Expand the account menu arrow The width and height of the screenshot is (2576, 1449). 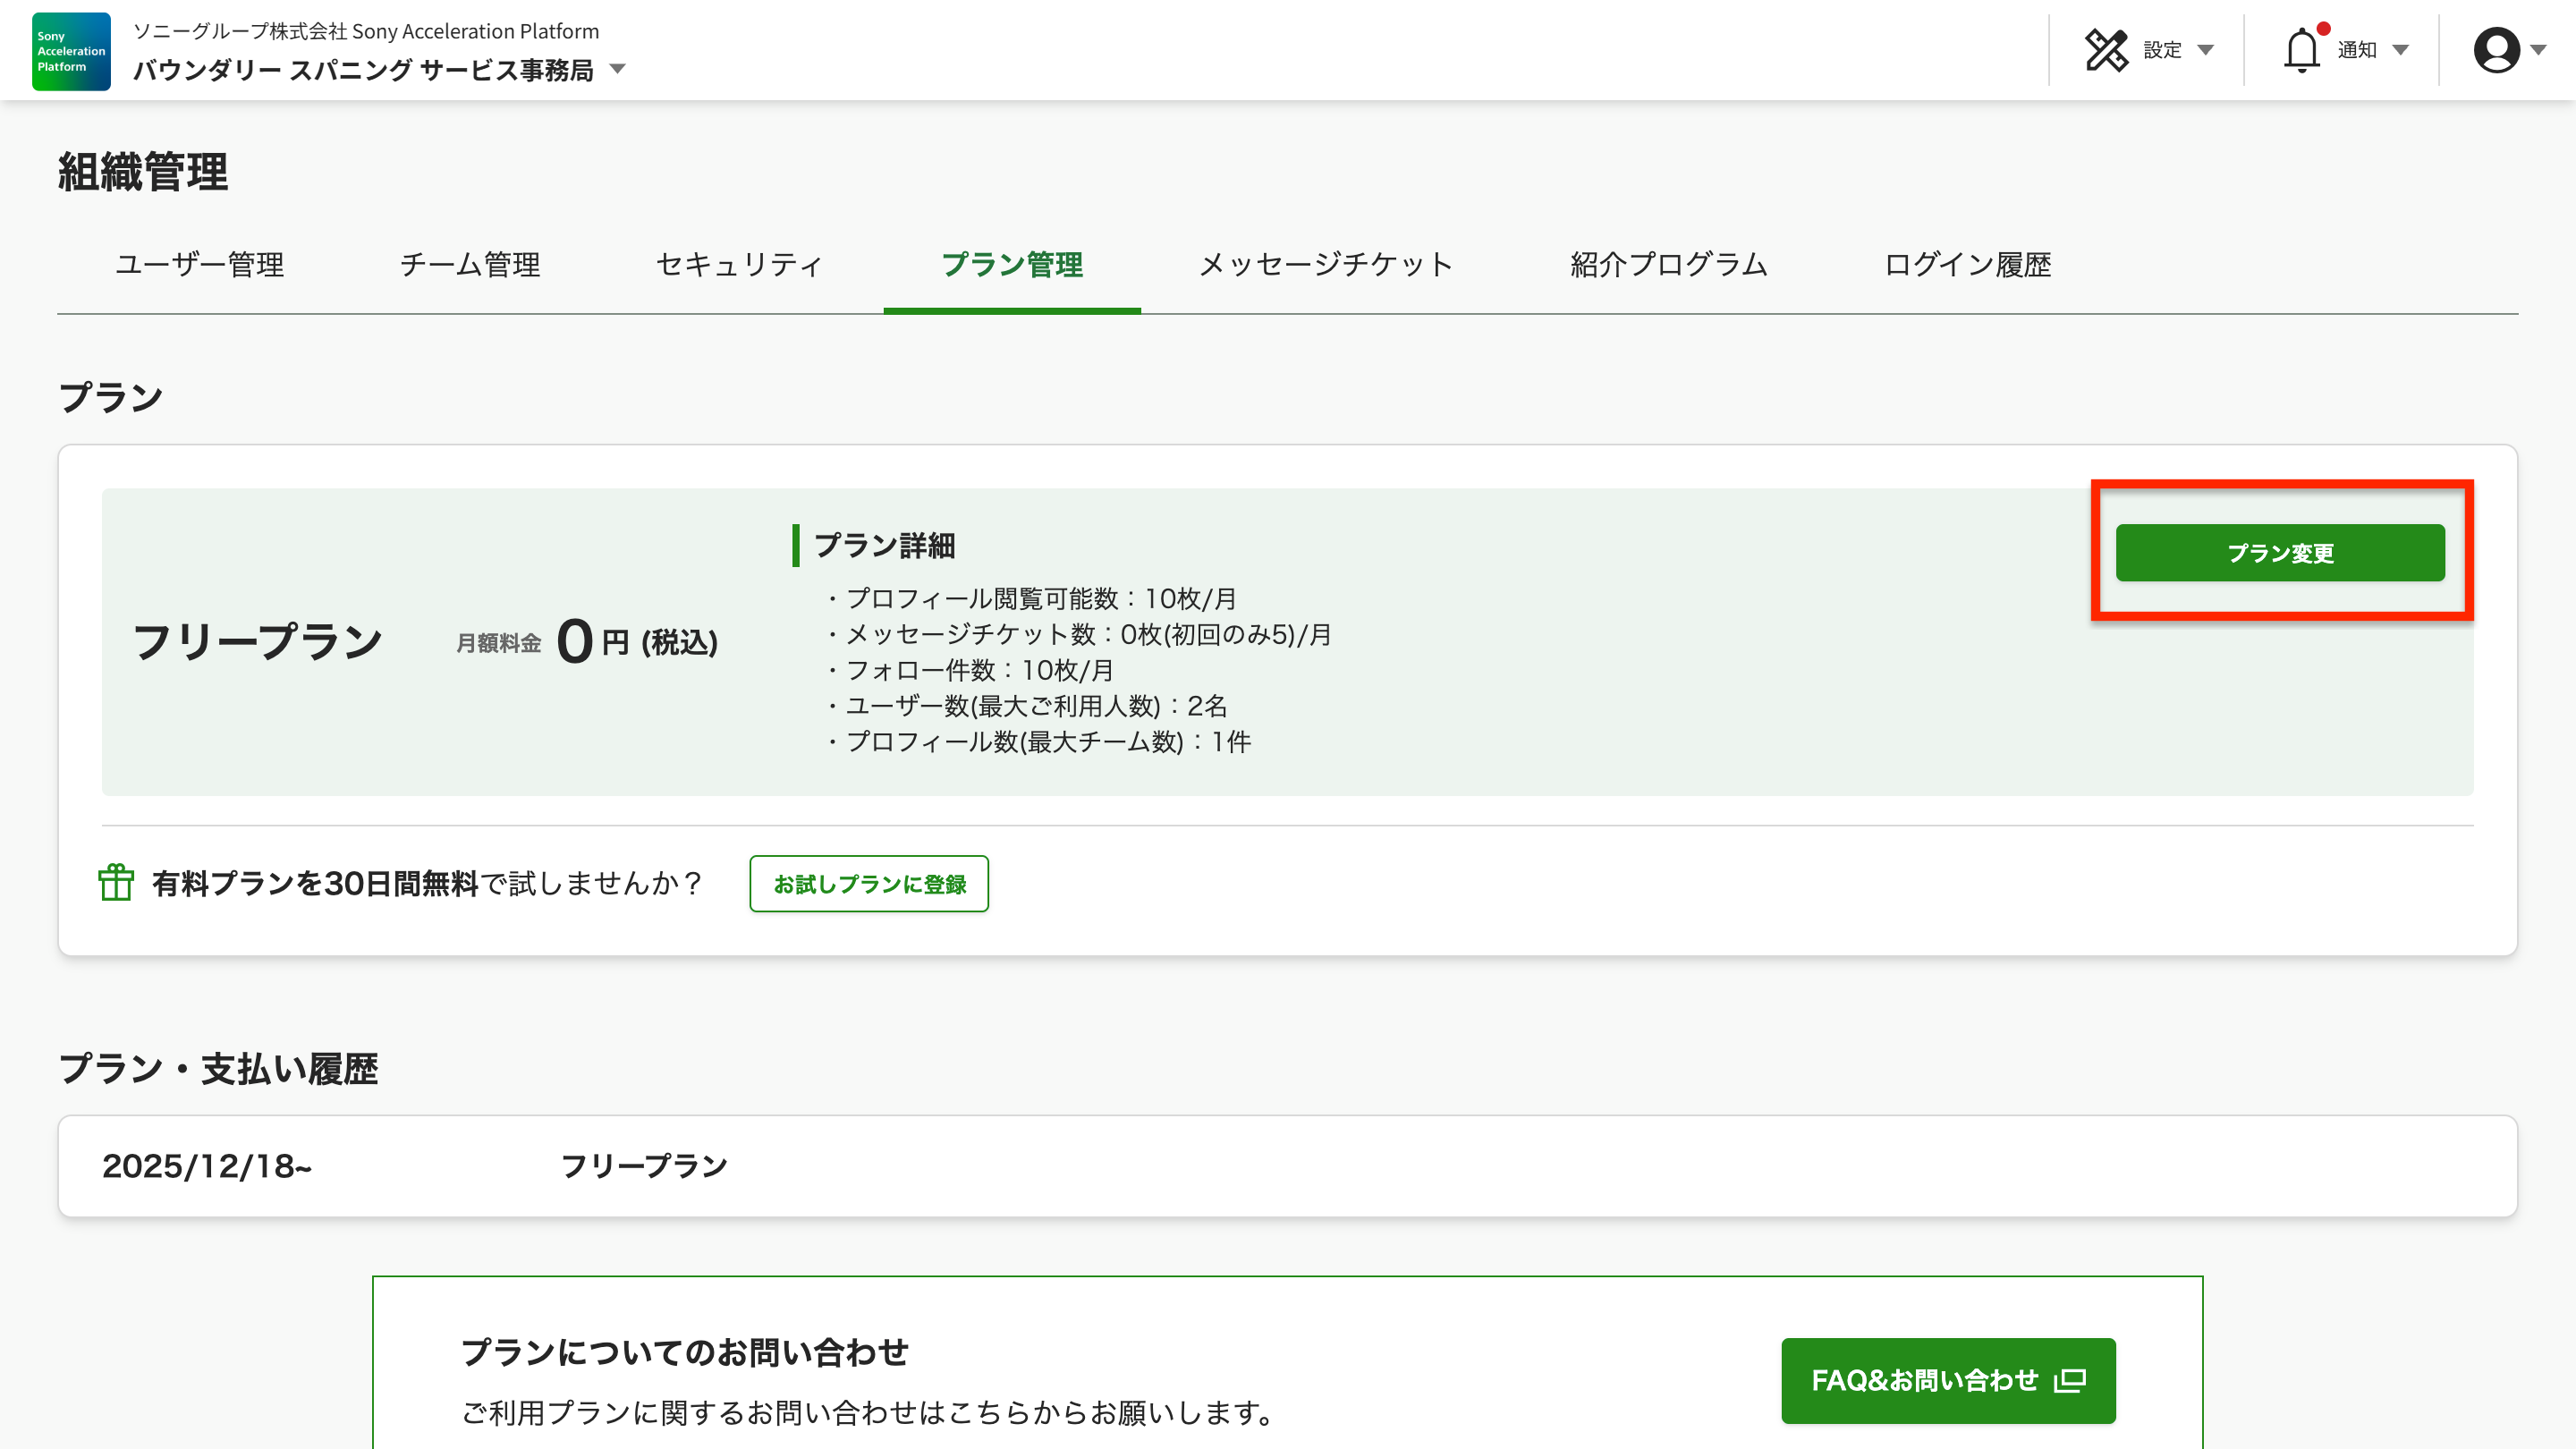click(2539, 50)
